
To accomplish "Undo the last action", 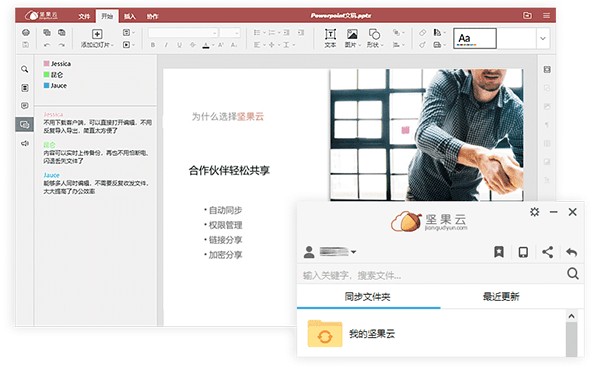I will [47, 45].
